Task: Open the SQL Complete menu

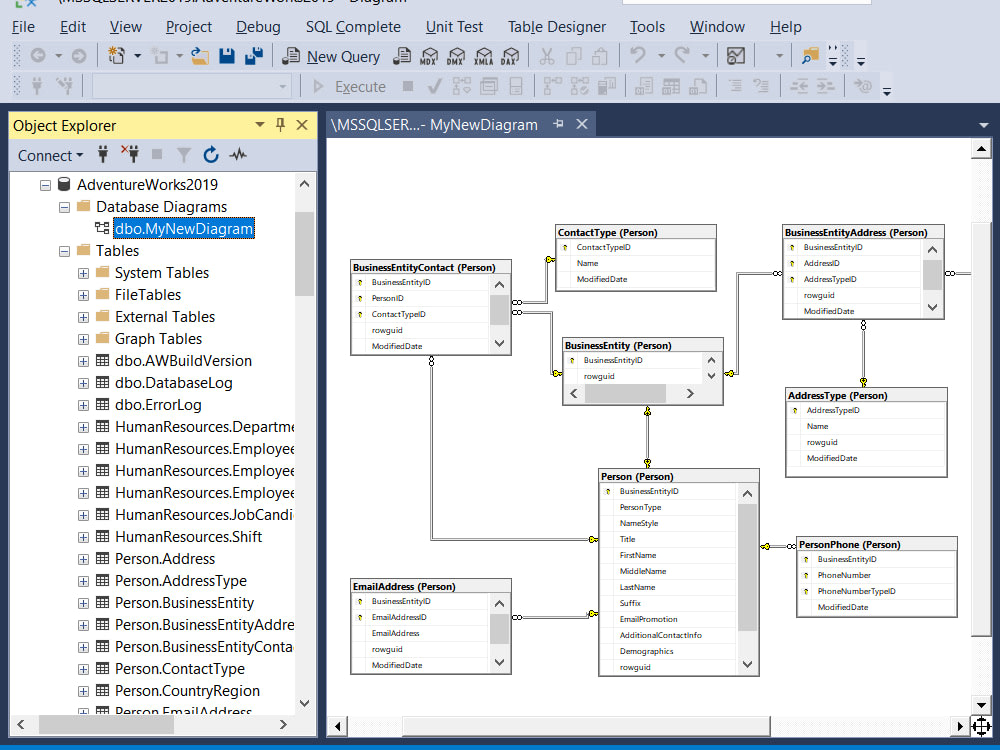Action: click(353, 27)
